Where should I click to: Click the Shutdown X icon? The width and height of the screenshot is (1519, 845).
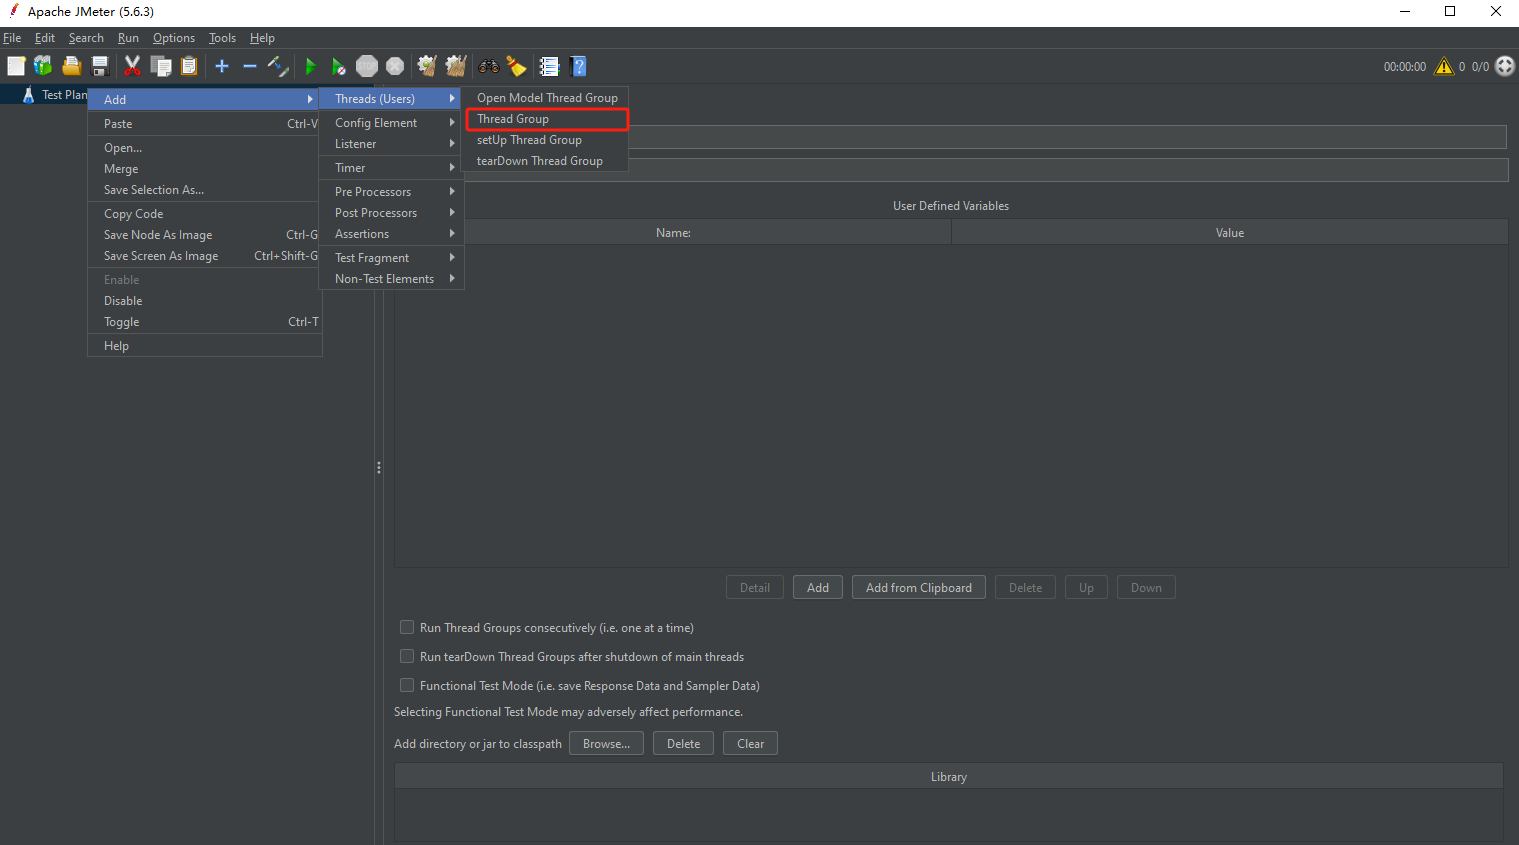(x=395, y=66)
